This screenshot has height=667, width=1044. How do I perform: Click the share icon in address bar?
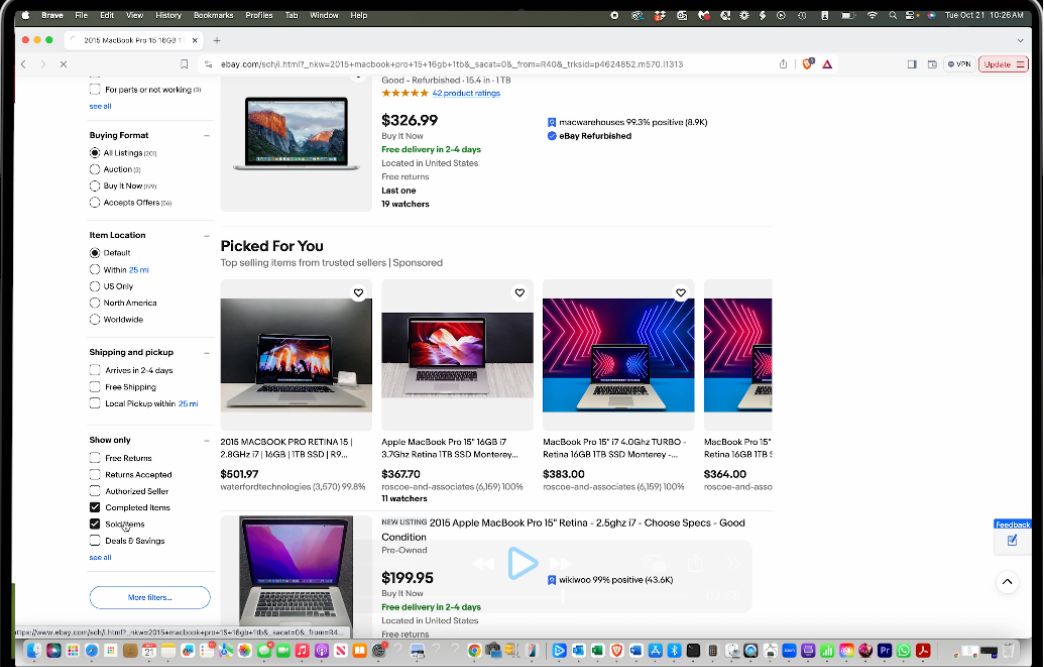(x=783, y=64)
